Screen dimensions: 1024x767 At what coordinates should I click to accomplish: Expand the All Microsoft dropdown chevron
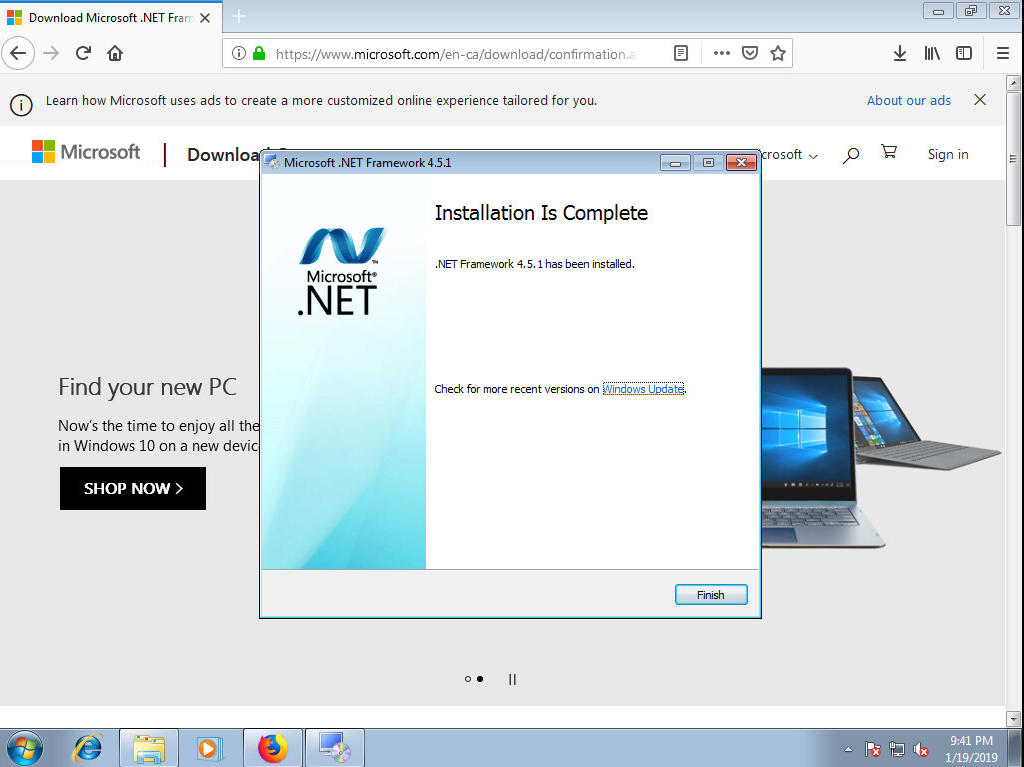[x=813, y=156]
